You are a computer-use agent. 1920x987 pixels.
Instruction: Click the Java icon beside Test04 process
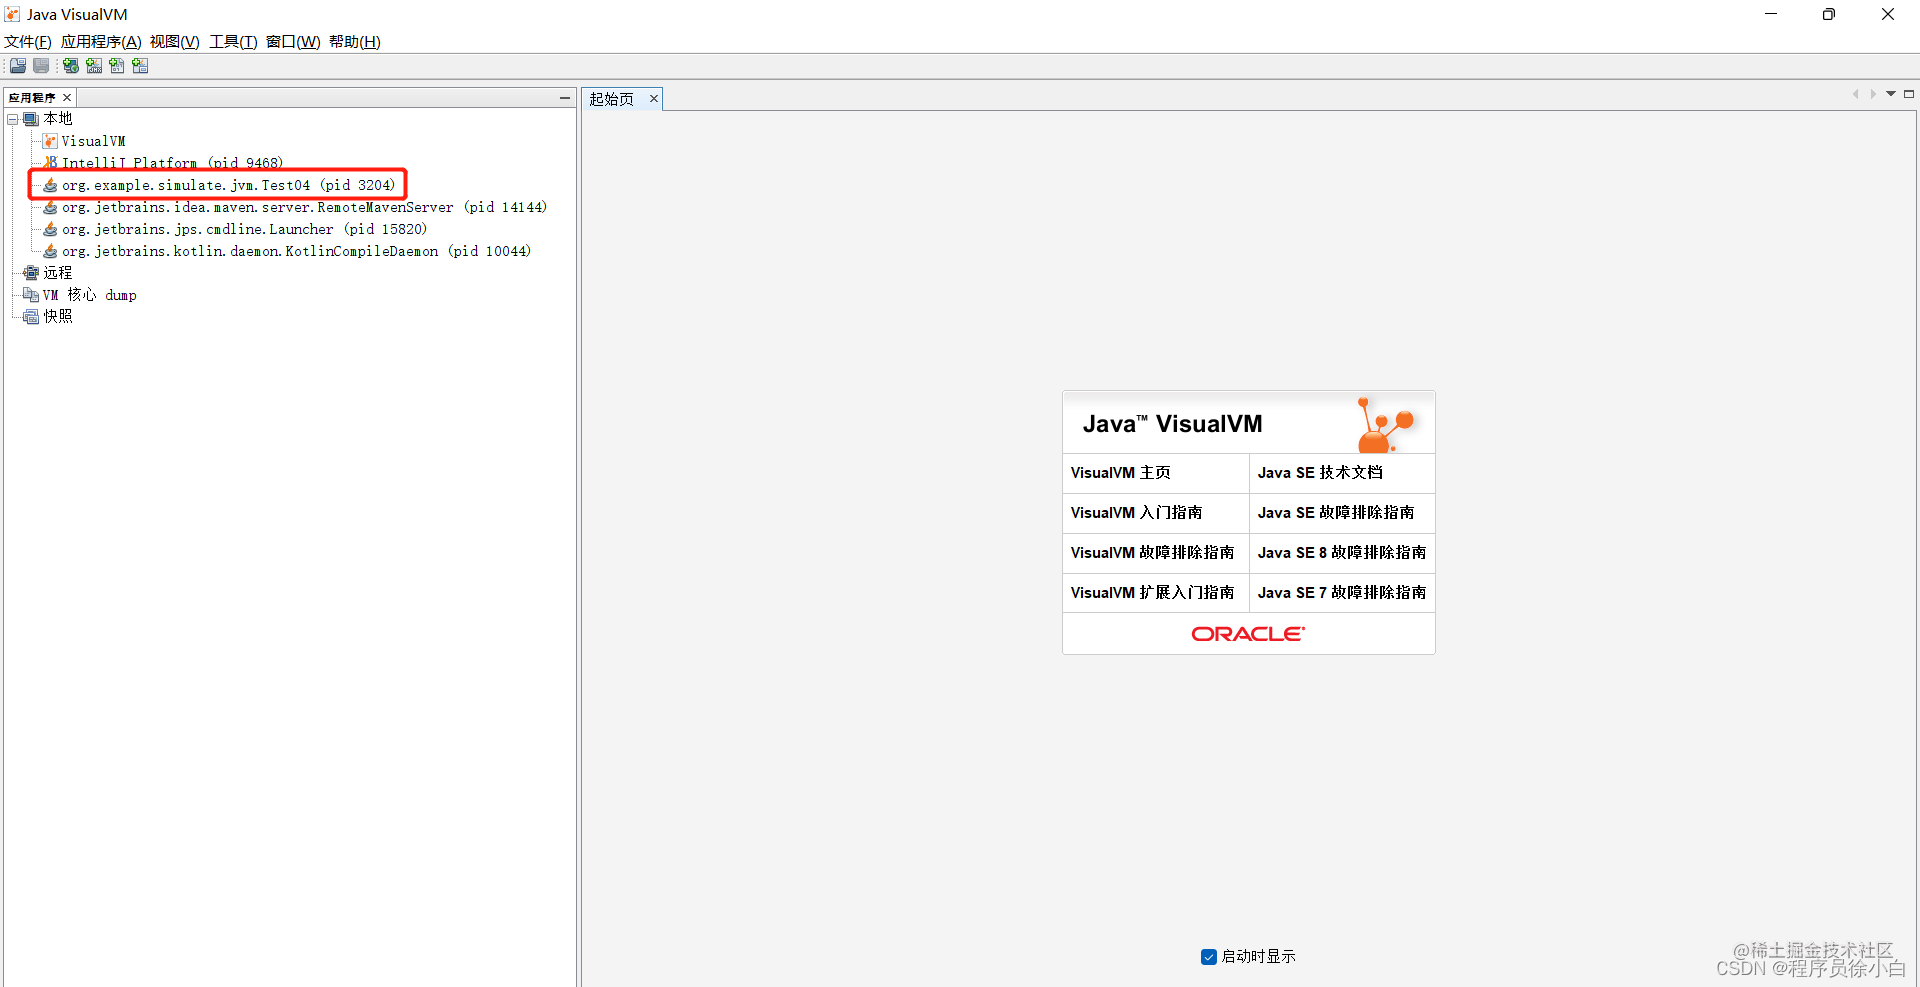point(50,185)
